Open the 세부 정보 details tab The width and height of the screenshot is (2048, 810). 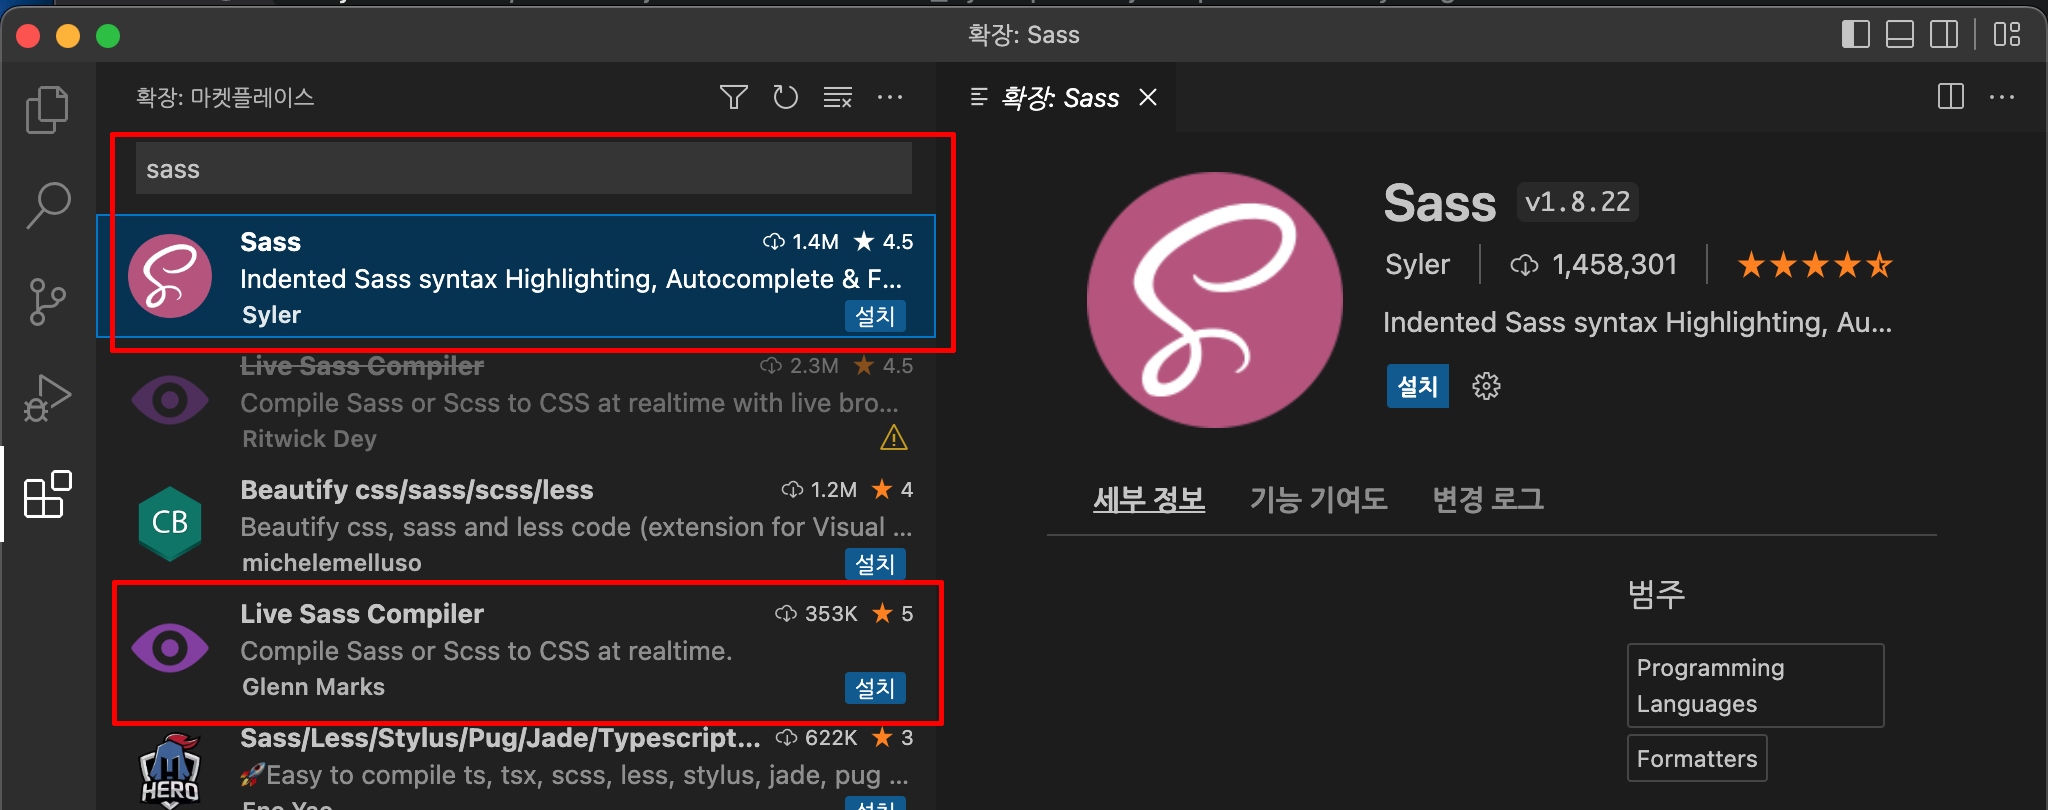(x=1148, y=498)
